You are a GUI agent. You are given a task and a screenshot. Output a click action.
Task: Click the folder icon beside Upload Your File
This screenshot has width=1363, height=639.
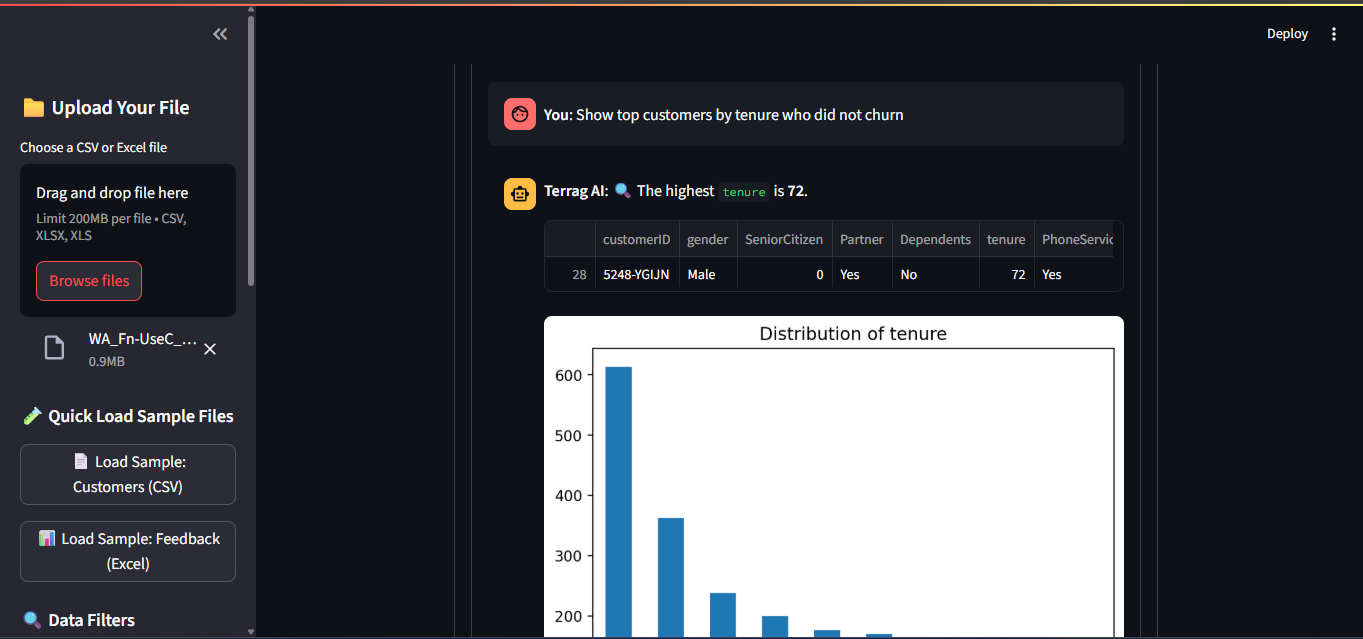33,108
